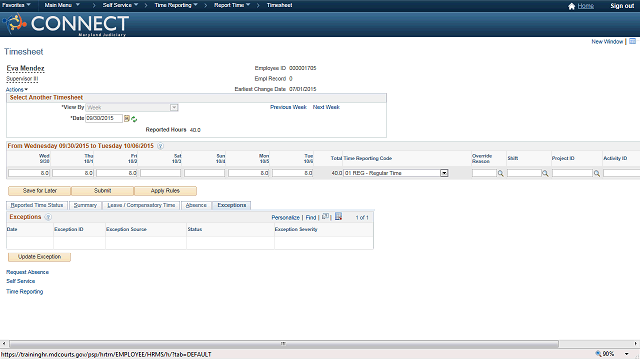
Task: Click the New Window link
Action: (x=607, y=42)
